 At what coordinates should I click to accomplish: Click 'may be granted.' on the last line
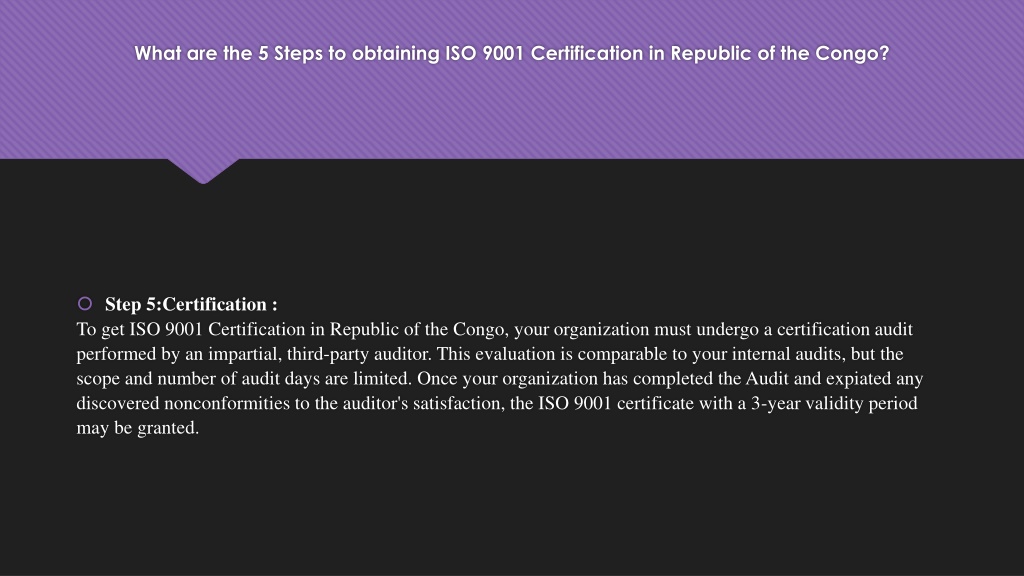[x=138, y=428]
